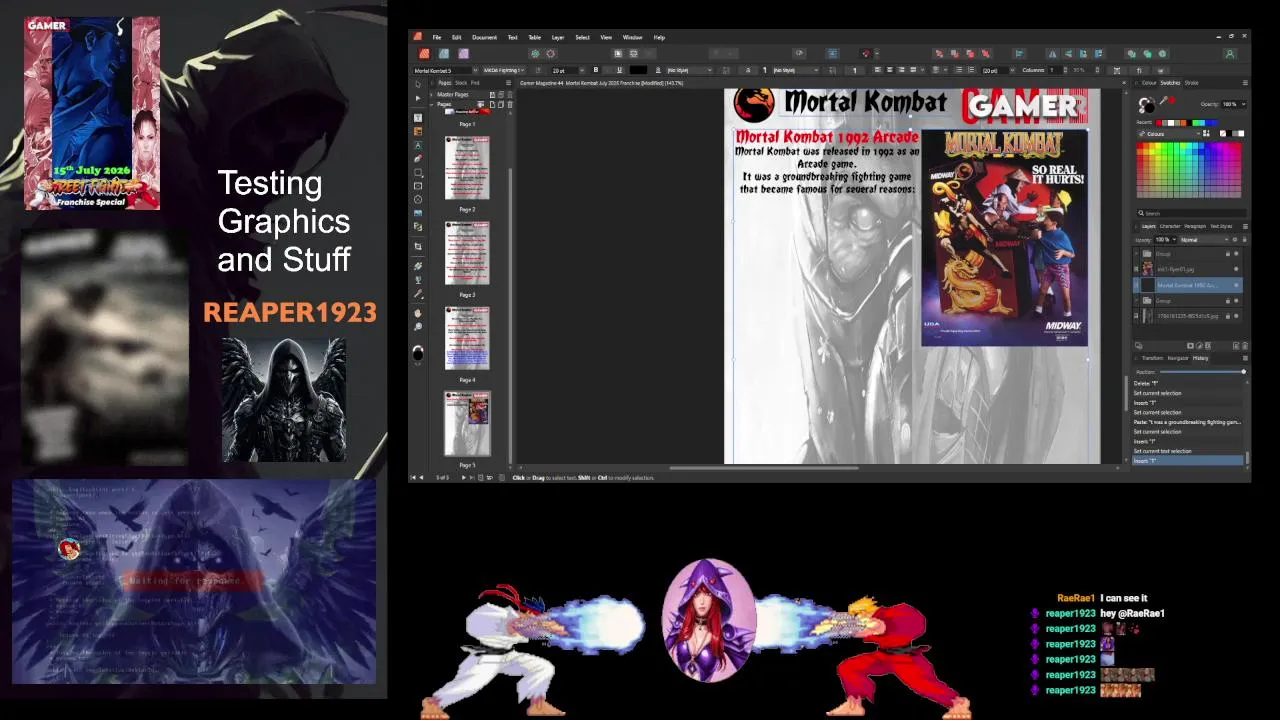Open the Text menu
1280x720 pixels.
point(512,37)
